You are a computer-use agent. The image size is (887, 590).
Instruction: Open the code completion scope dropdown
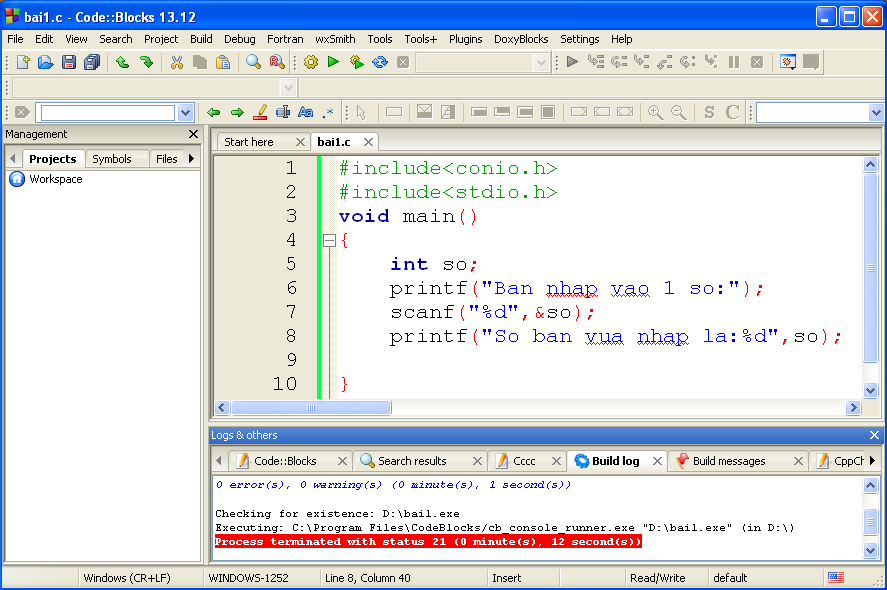pyautogui.click(x=289, y=88)
